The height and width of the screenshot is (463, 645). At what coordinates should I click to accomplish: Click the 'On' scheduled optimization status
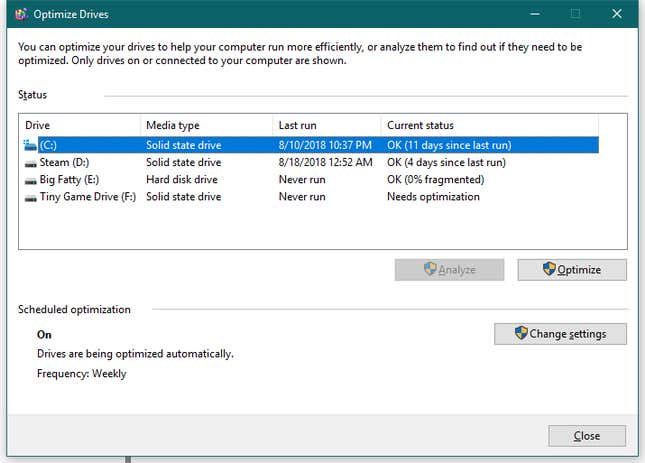point(44,335)
